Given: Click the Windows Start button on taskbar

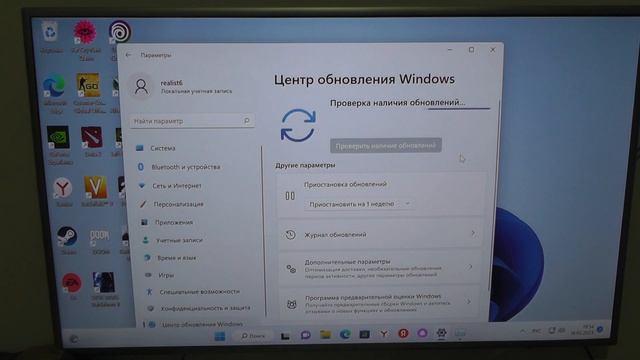Looking at the screenshot, I should [x=220, y=336].
